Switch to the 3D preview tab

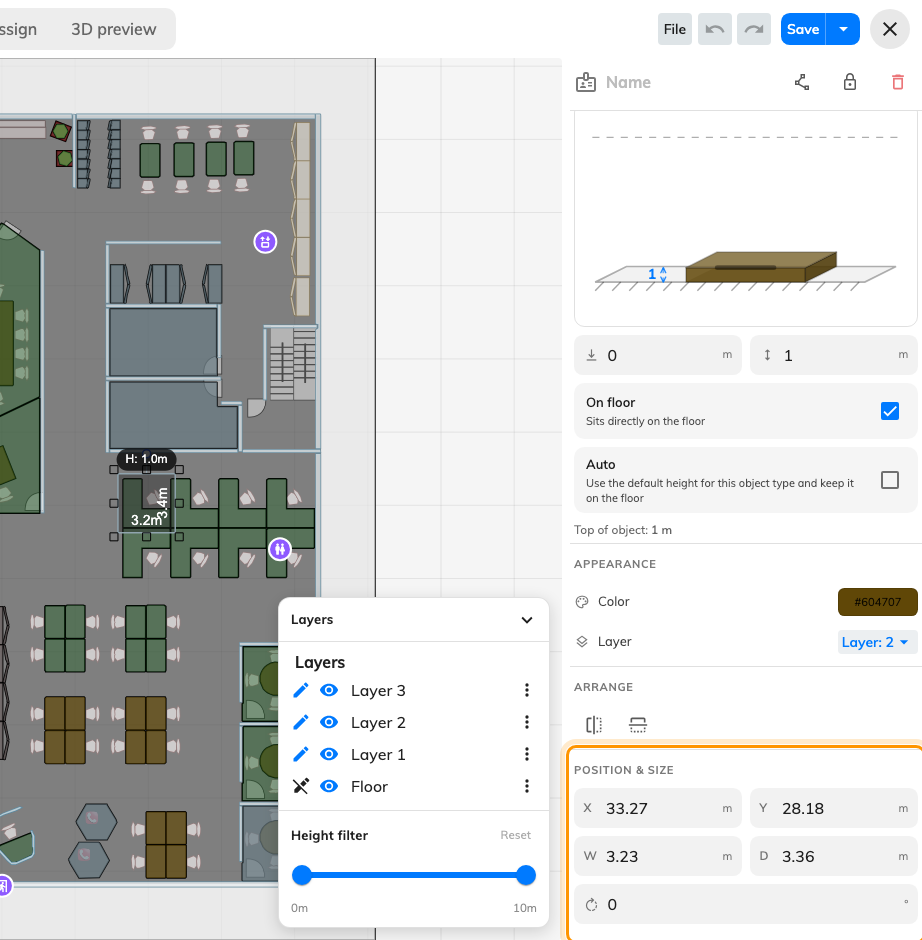pyautogui.click(x=114, y=29)
